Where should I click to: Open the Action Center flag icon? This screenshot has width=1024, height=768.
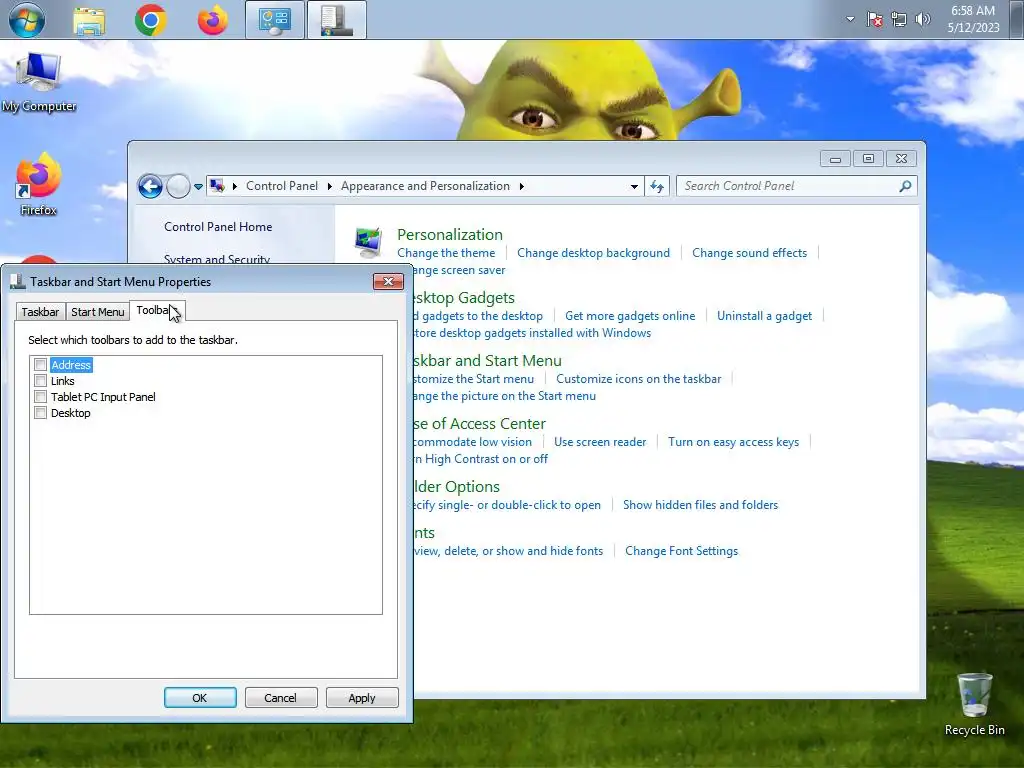[x=874, y=20]
